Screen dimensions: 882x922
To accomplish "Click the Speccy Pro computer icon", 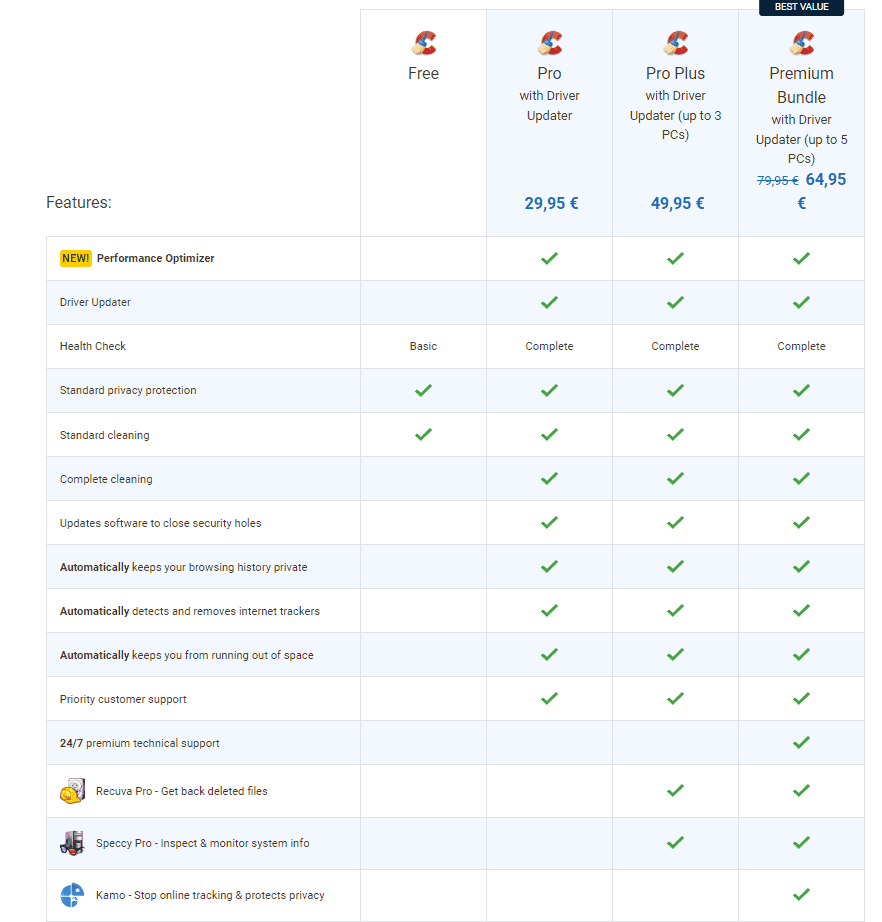I will point(72,843).
